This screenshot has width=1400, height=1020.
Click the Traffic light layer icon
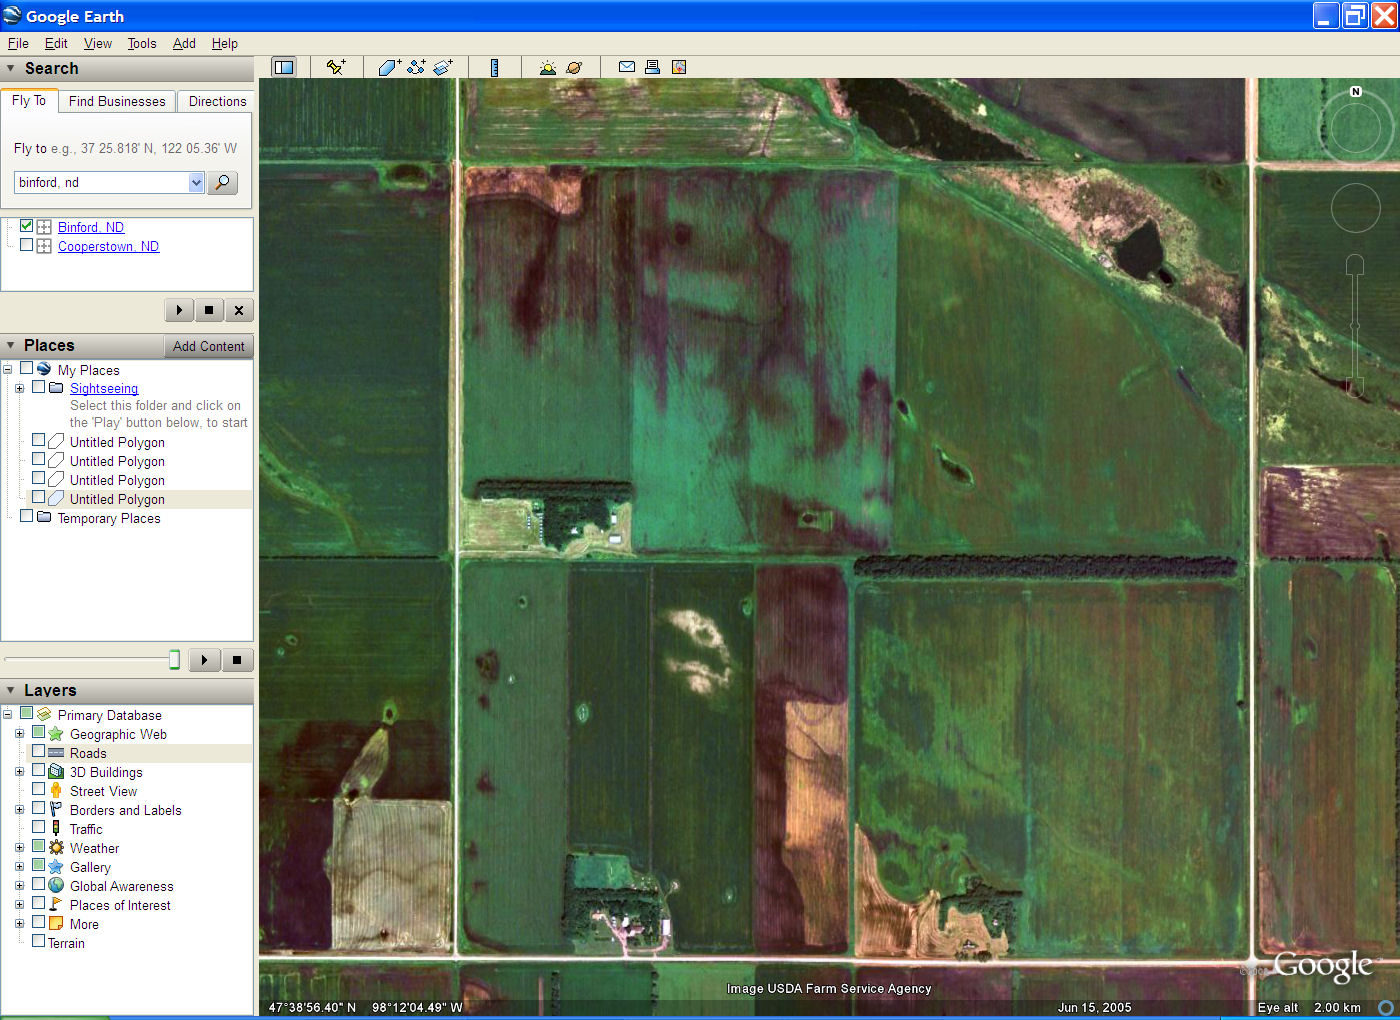pos(56,829)
